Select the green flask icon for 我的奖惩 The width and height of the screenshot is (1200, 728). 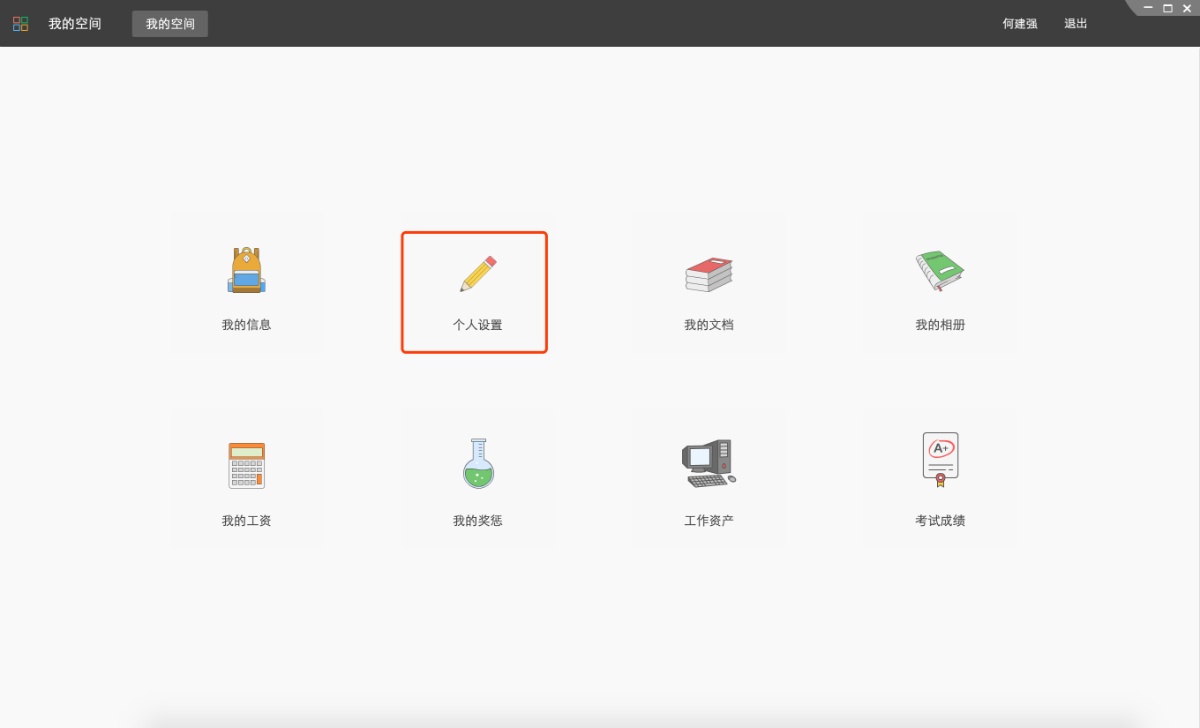(478, 464)
